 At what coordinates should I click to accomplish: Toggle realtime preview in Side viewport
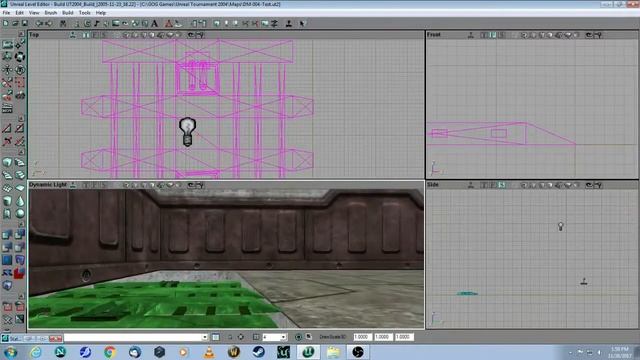(471, 185)
